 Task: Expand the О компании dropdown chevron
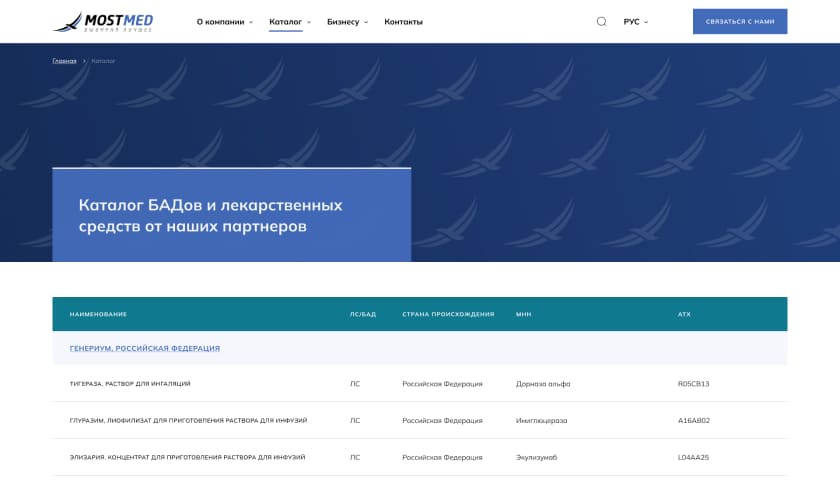(251, 22)
